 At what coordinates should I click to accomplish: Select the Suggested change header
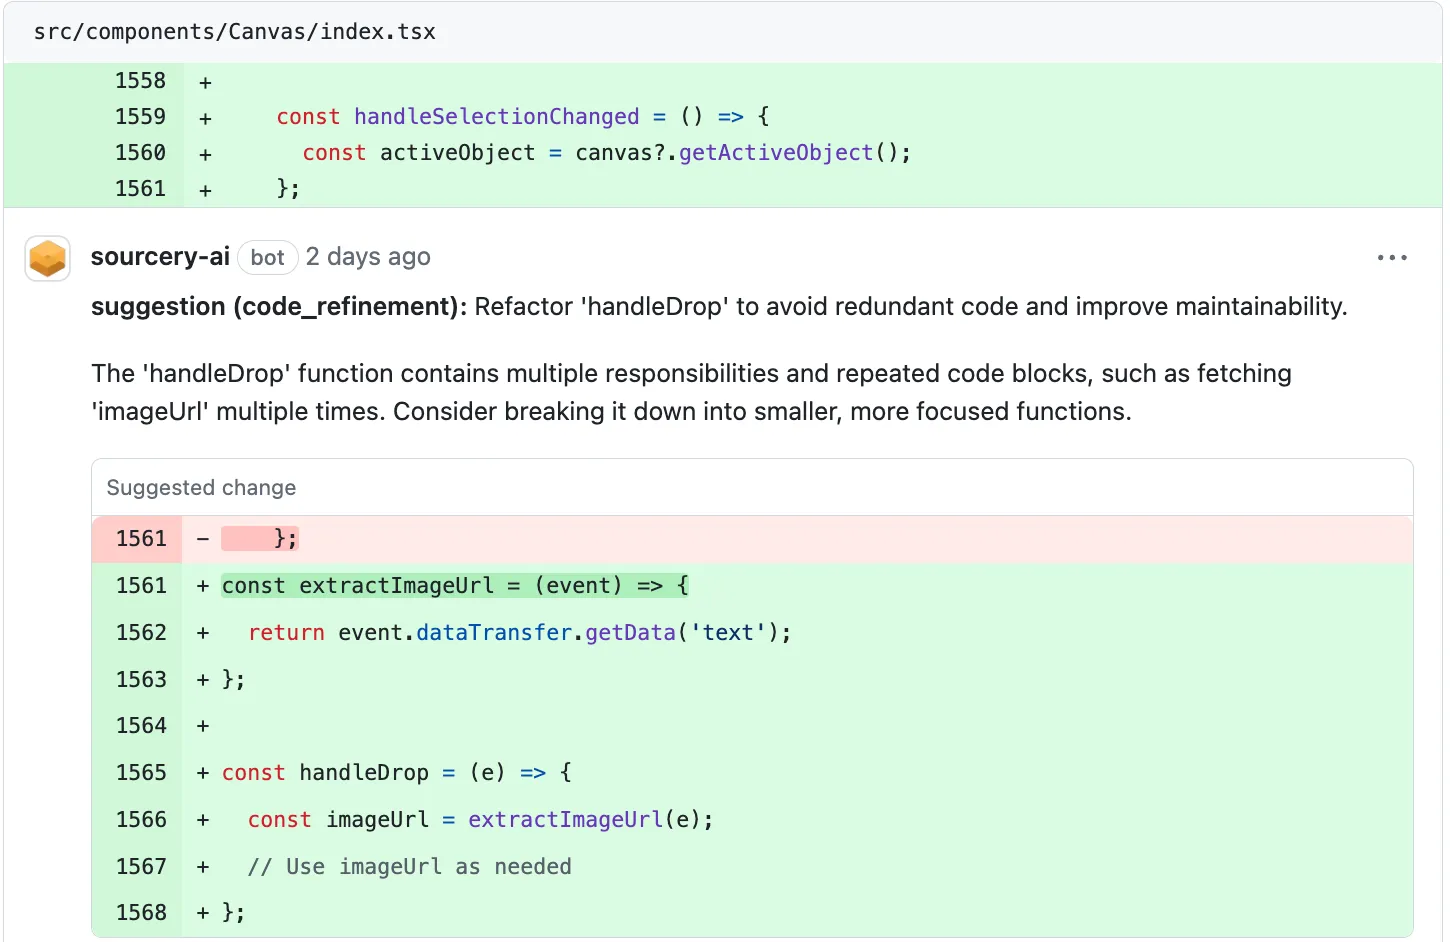pos(200,487)
